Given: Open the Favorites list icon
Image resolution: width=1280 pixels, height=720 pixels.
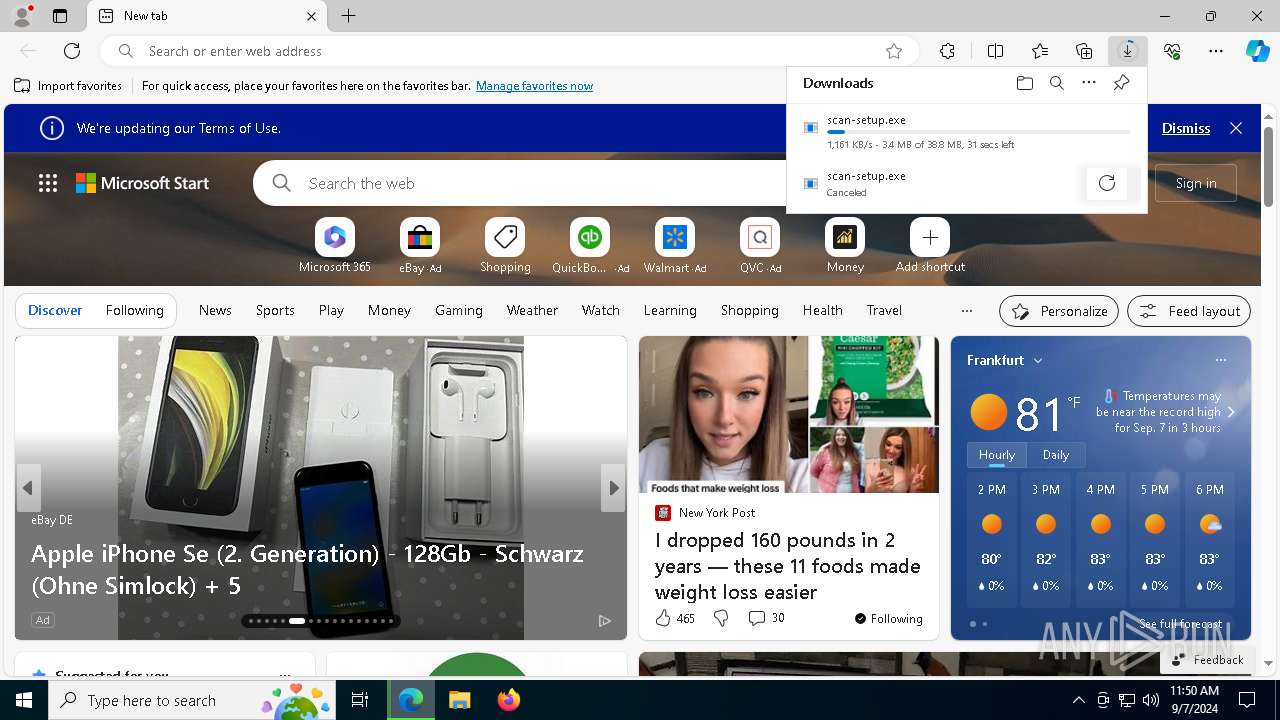Looking at the screenshot, I should [x=1040, y=51].
